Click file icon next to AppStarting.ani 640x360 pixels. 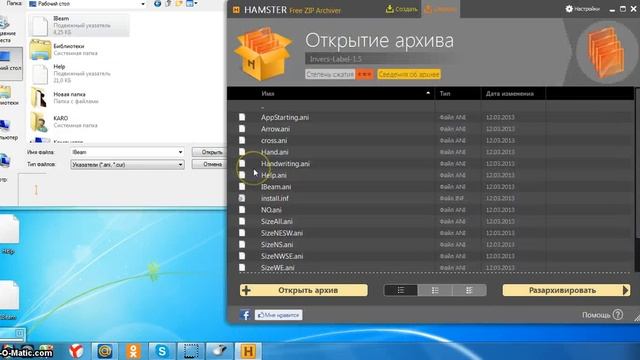coord(242,117)
